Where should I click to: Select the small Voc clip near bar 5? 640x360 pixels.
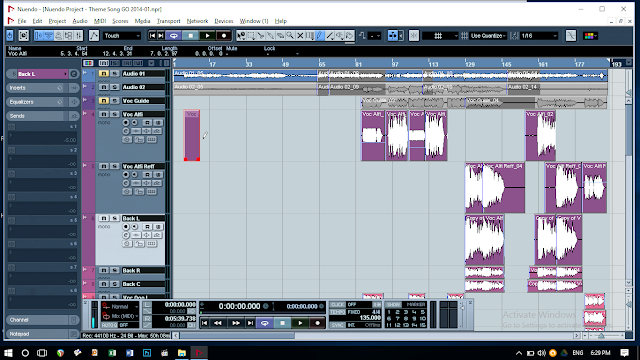[x=192, y=136]
